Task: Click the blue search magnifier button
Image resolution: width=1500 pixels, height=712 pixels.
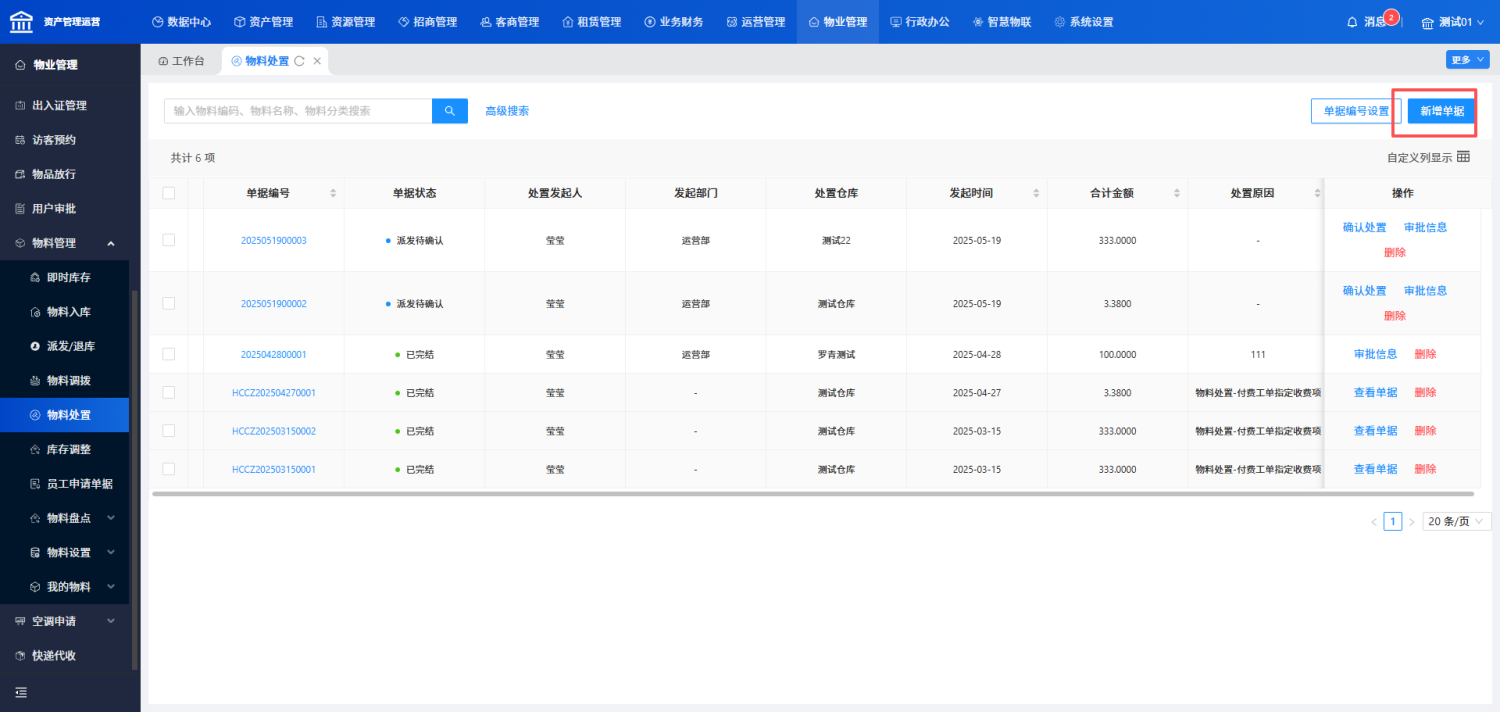Action: point(450,111)
